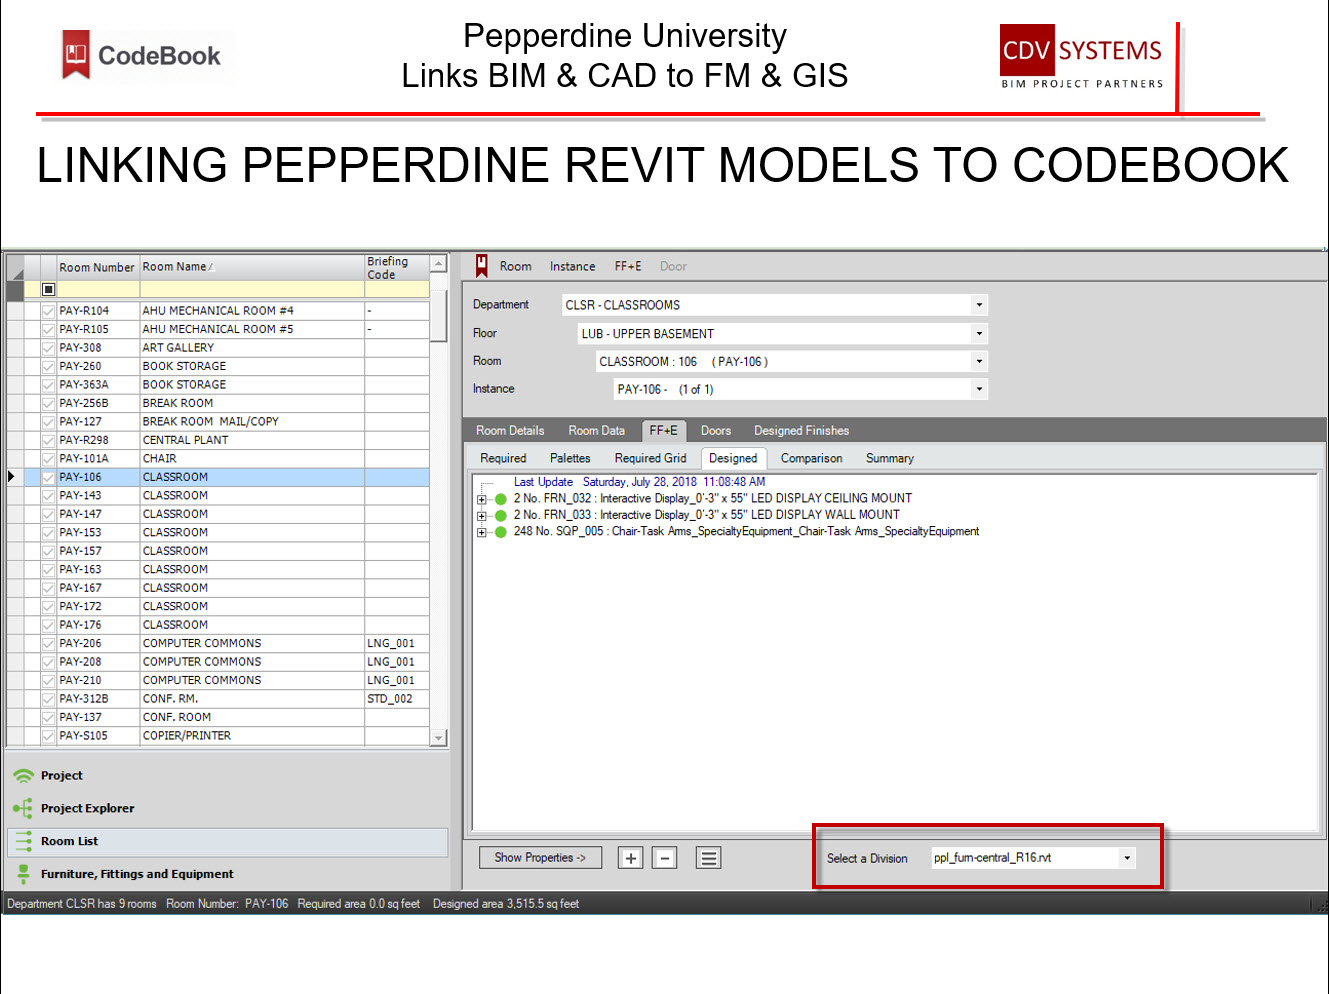Click the Project Explorer tree icon

[23, 808]
